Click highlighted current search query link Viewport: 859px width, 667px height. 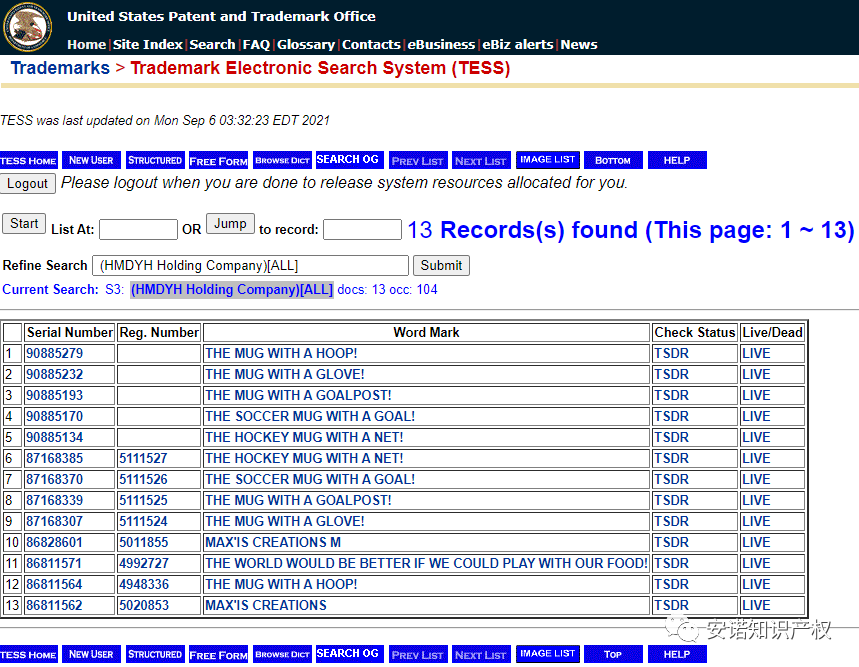(232, 290)
